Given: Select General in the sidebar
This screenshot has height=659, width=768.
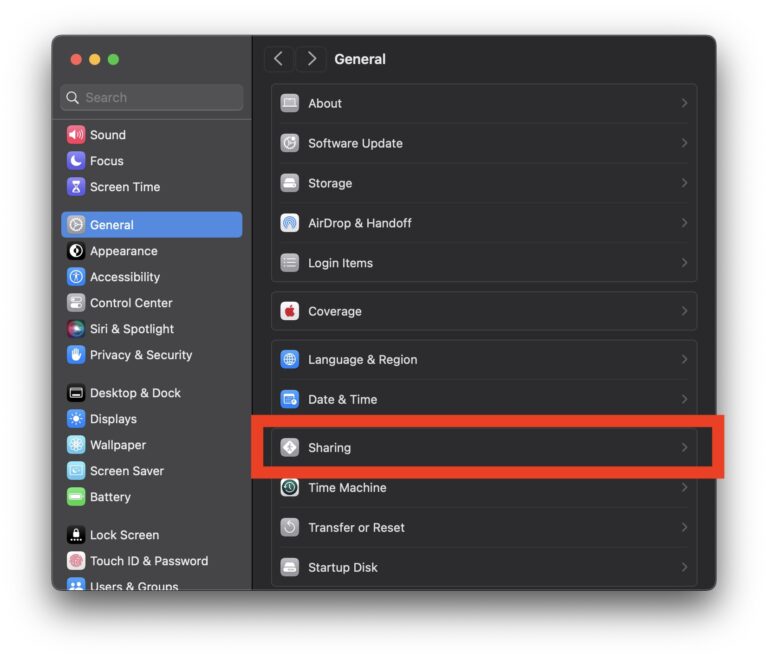Looking at the screenshot, I should click(152, 225).
